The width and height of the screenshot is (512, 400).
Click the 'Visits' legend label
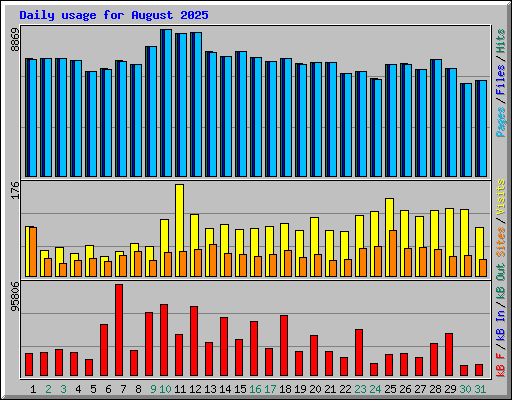pos(501,197)
